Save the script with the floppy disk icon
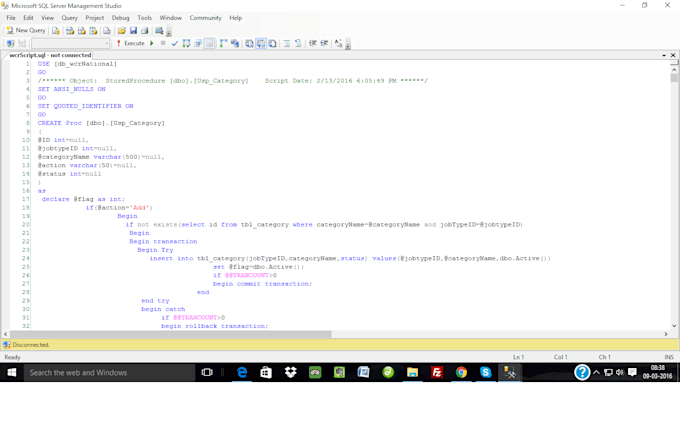This screenshot has width=680, height=423. pyautogui.click(x=133, y=30)
